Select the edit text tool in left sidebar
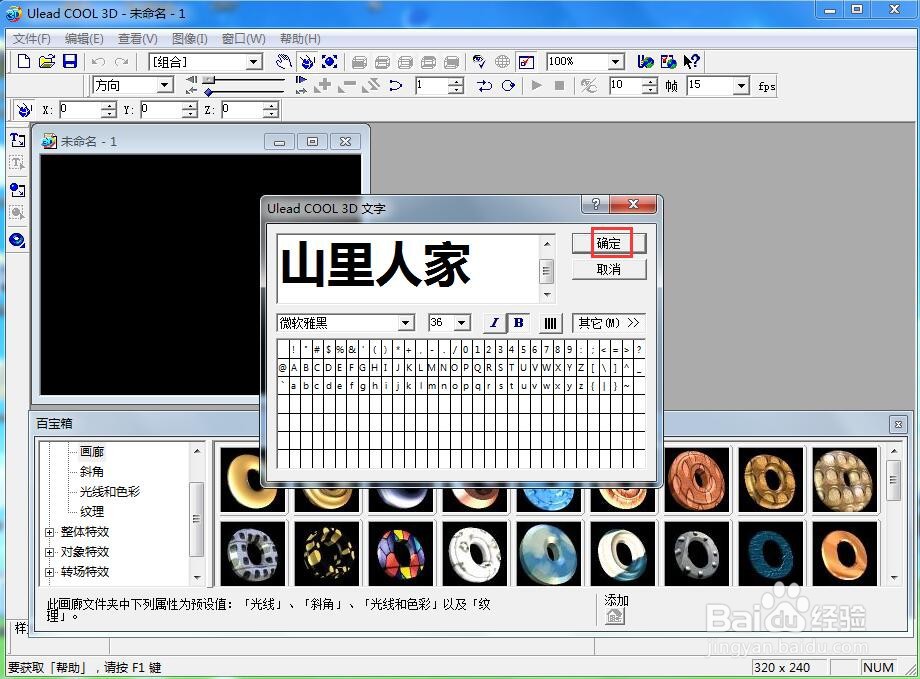 coord(18,163)
